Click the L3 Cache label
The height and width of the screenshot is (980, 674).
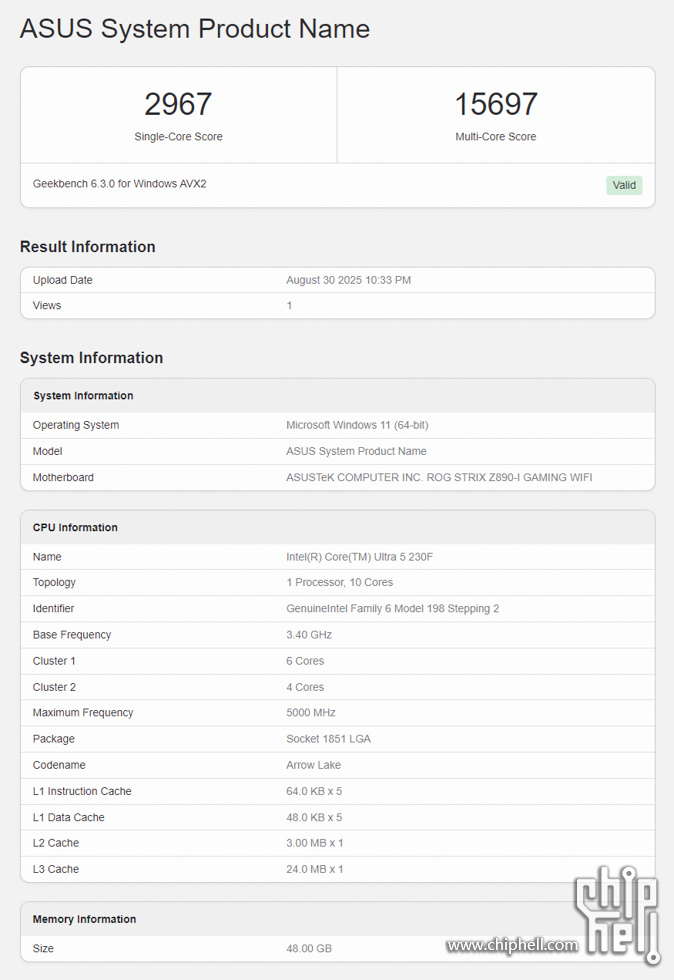(x=56, y=869)
